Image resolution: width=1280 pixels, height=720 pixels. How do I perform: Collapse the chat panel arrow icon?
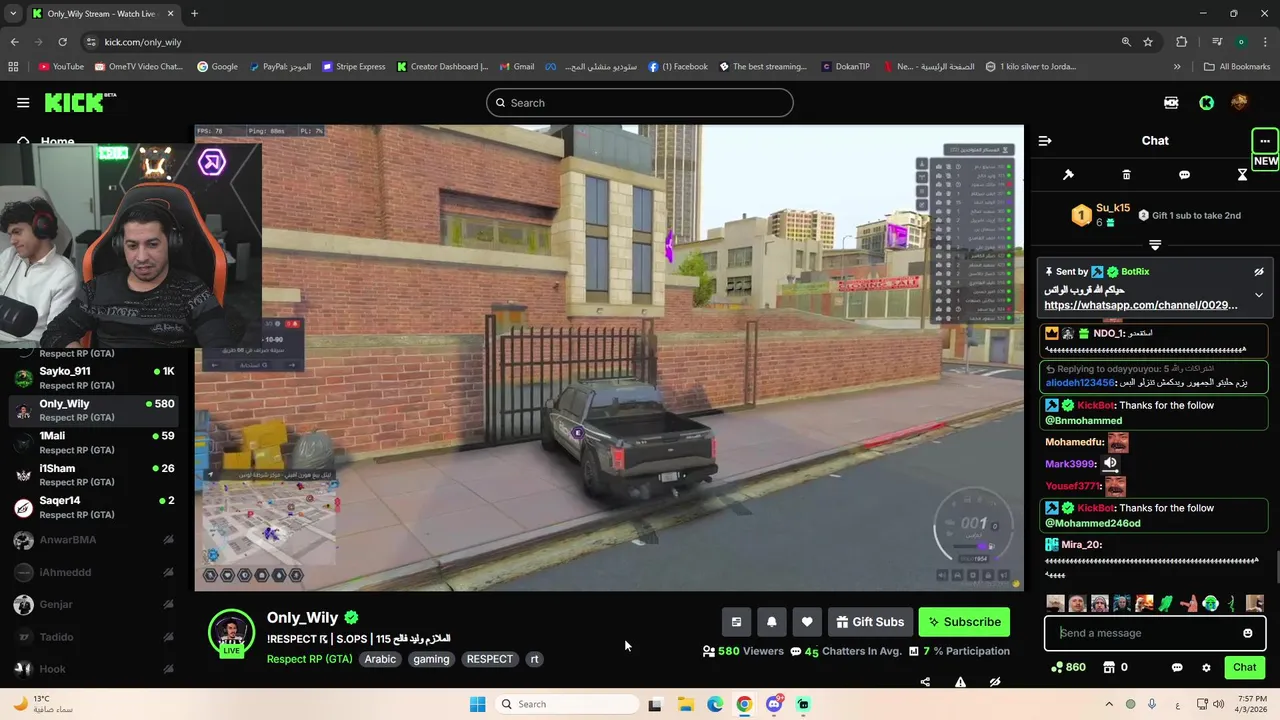coord(1045,141)
